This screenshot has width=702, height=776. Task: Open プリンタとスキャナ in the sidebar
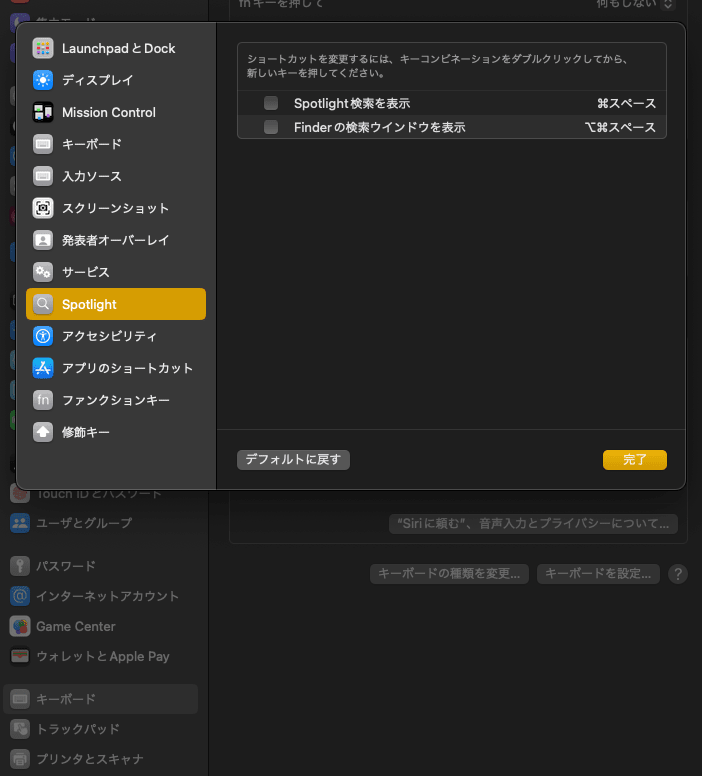[100, 759]
